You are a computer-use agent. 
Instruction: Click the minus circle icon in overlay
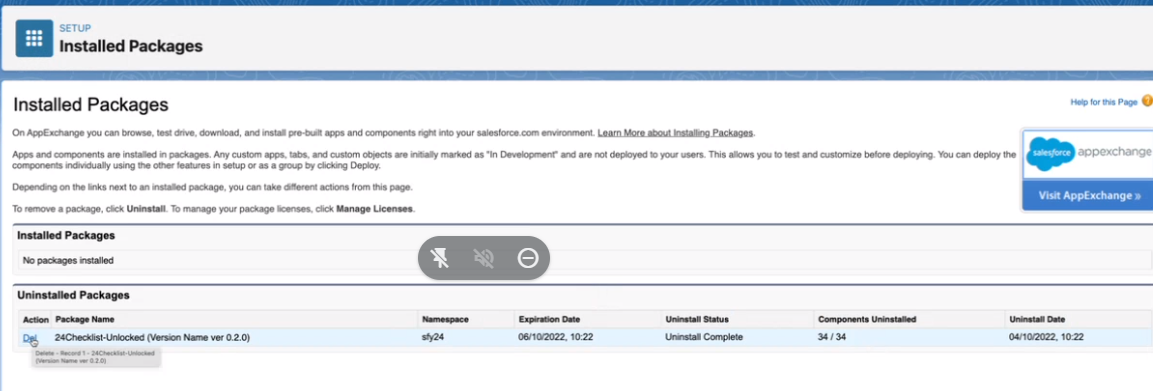click(528, 258)
